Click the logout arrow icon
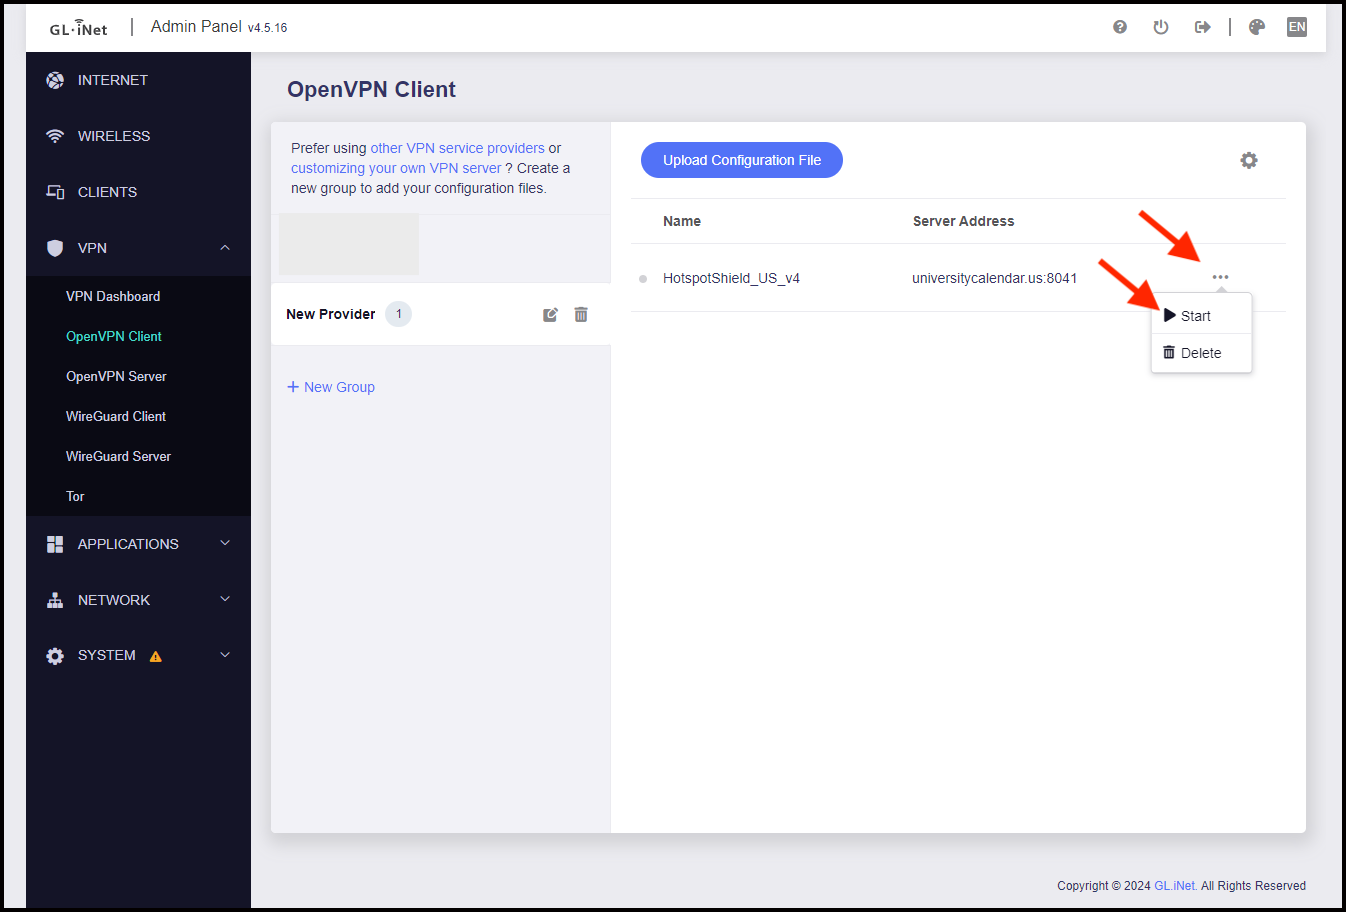 click(1203, 27)
